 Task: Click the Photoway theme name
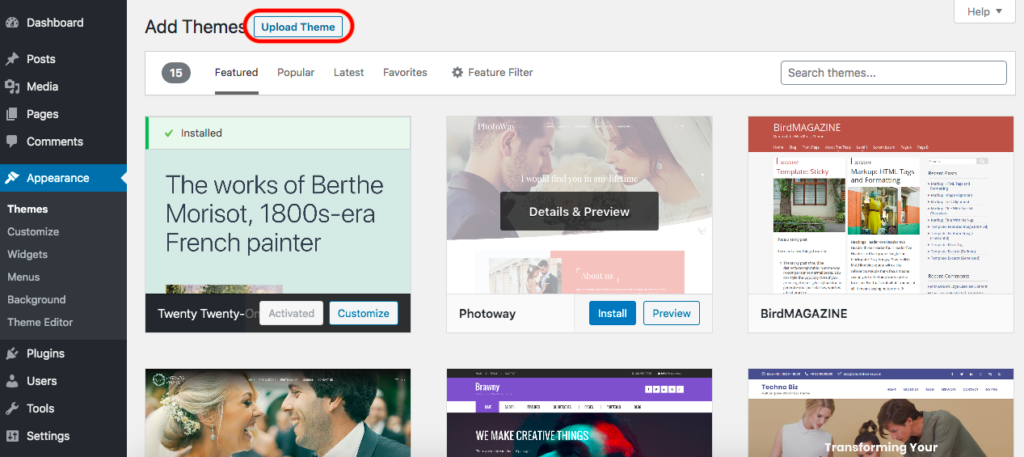point(487,314)
